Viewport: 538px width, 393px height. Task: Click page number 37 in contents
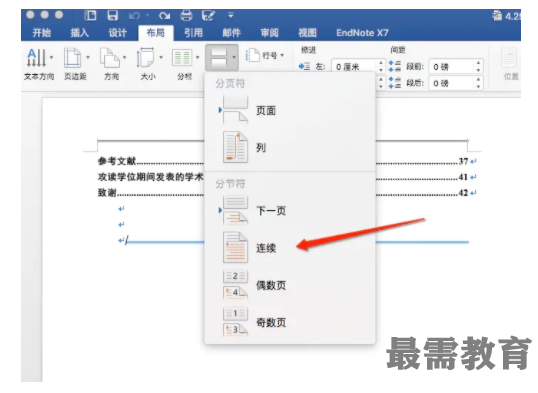point(464,161)
